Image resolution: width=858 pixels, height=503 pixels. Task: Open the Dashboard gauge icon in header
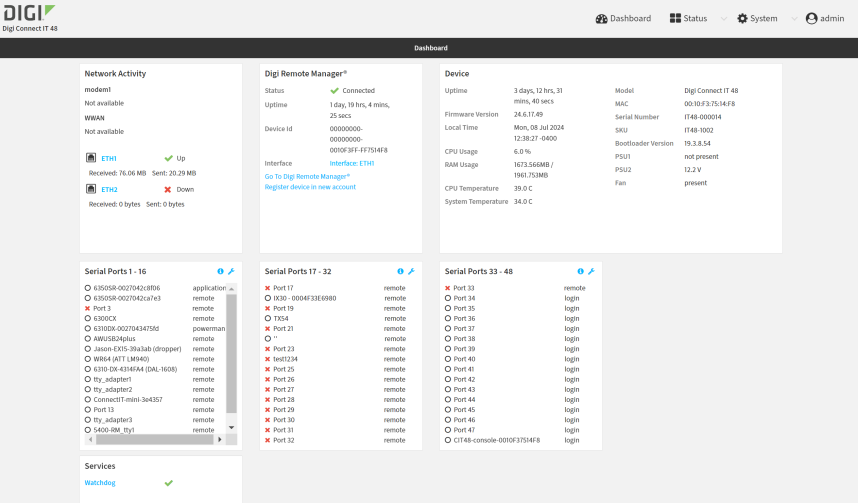[x=601, y=19]
